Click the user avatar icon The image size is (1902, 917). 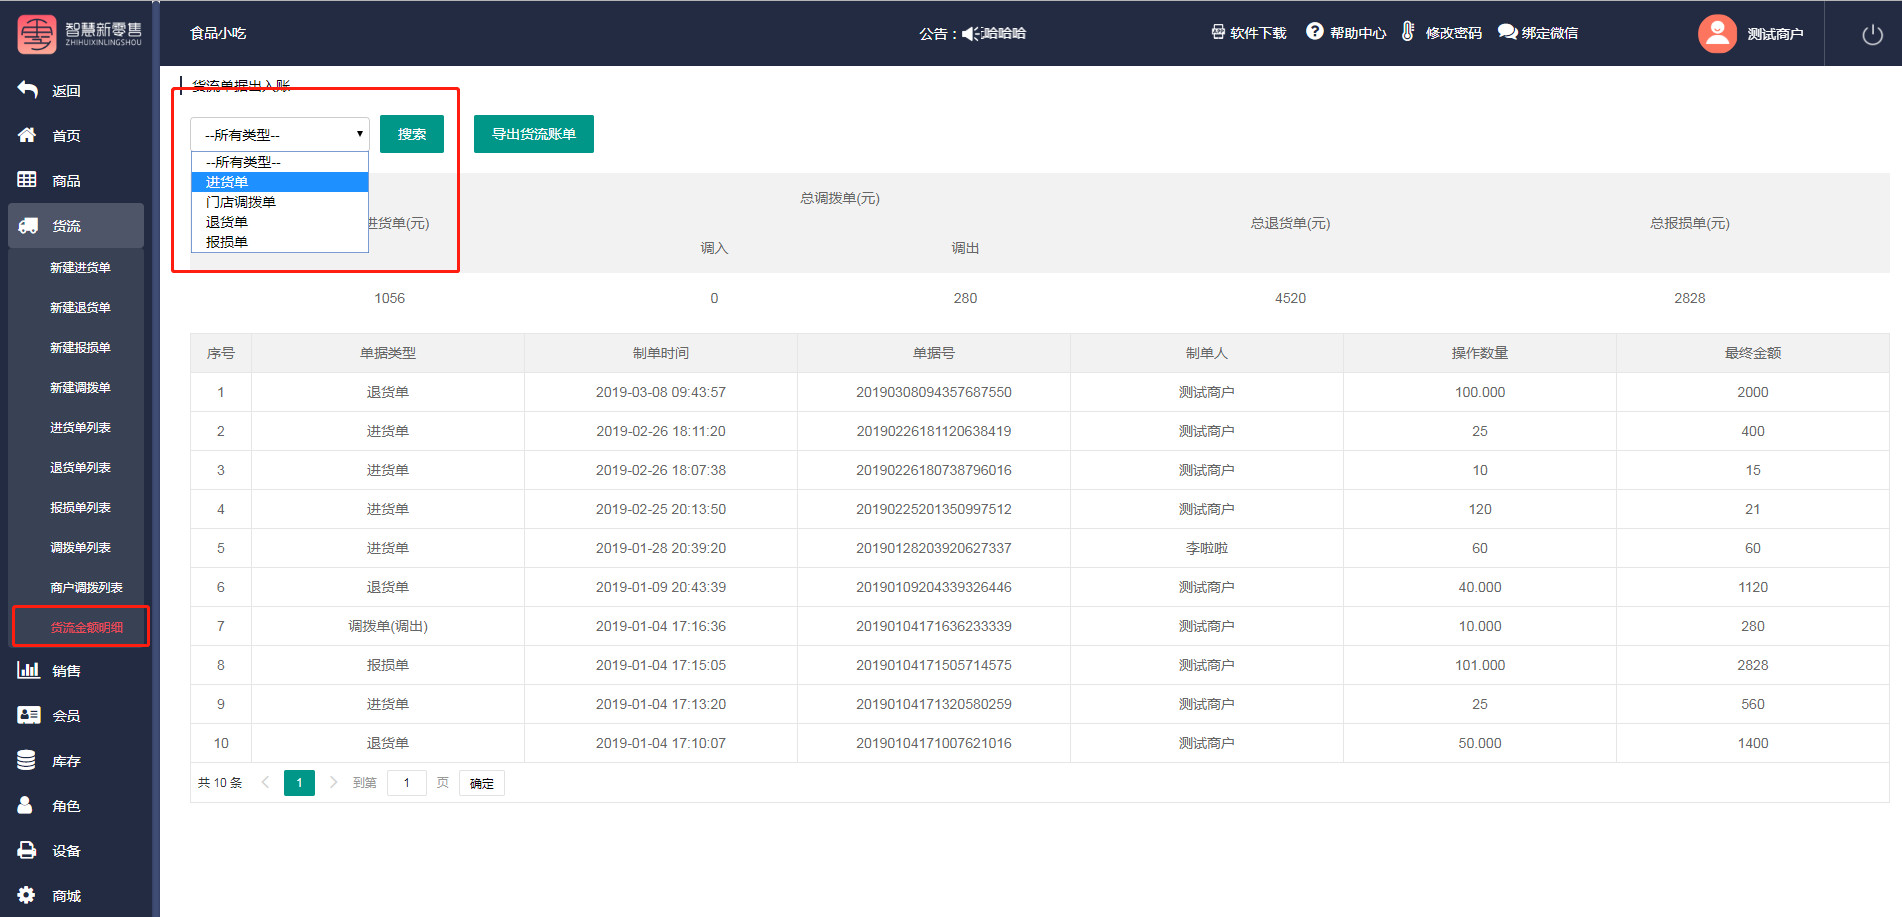(x=1717, y=34)
